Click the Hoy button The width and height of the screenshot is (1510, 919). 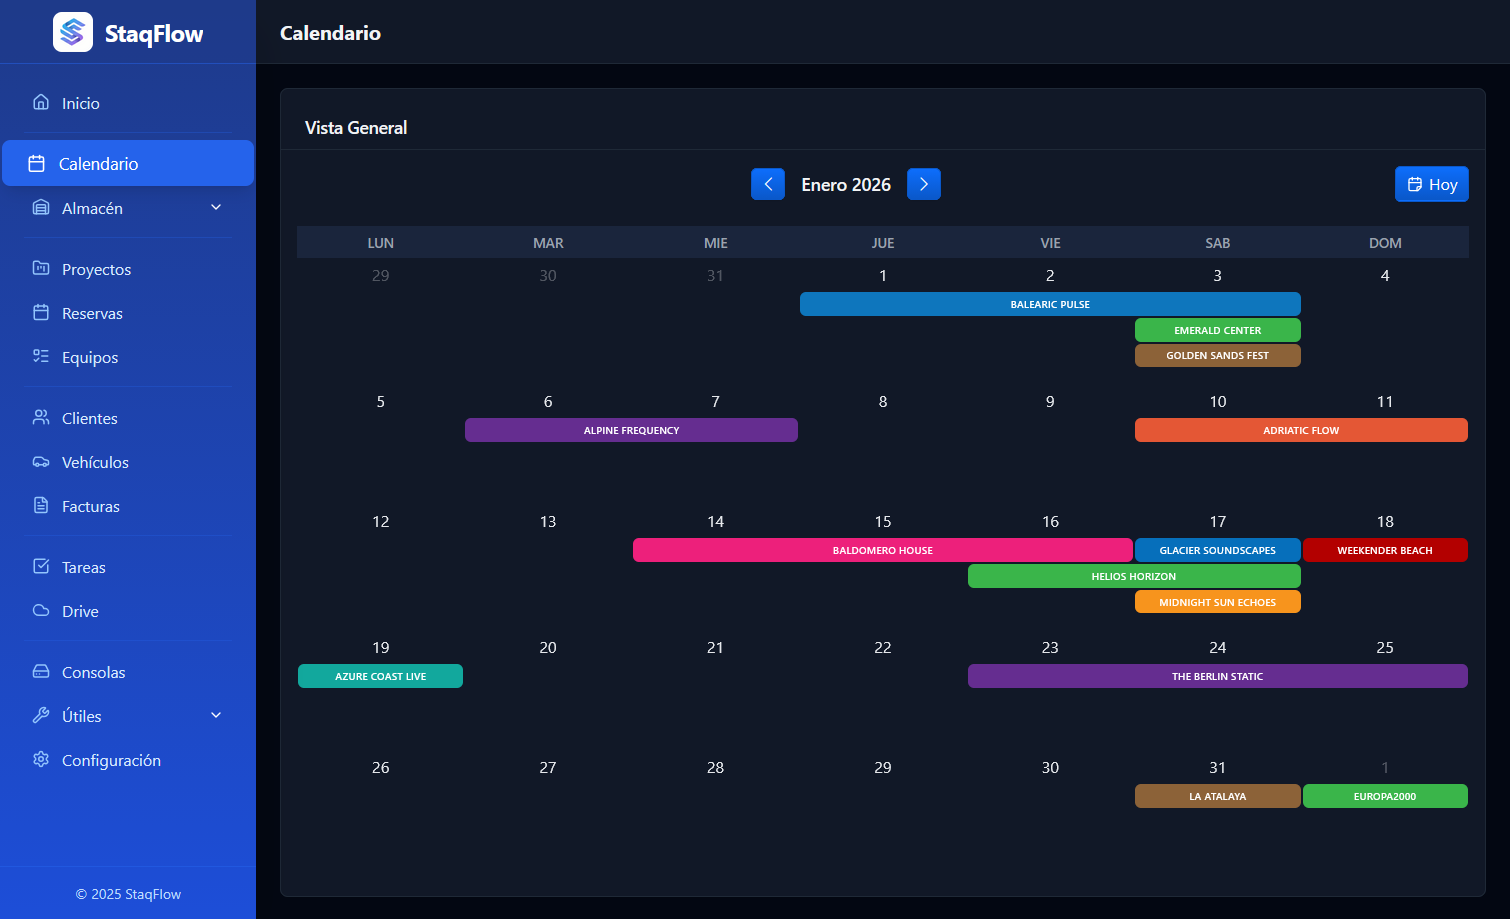1432,184
